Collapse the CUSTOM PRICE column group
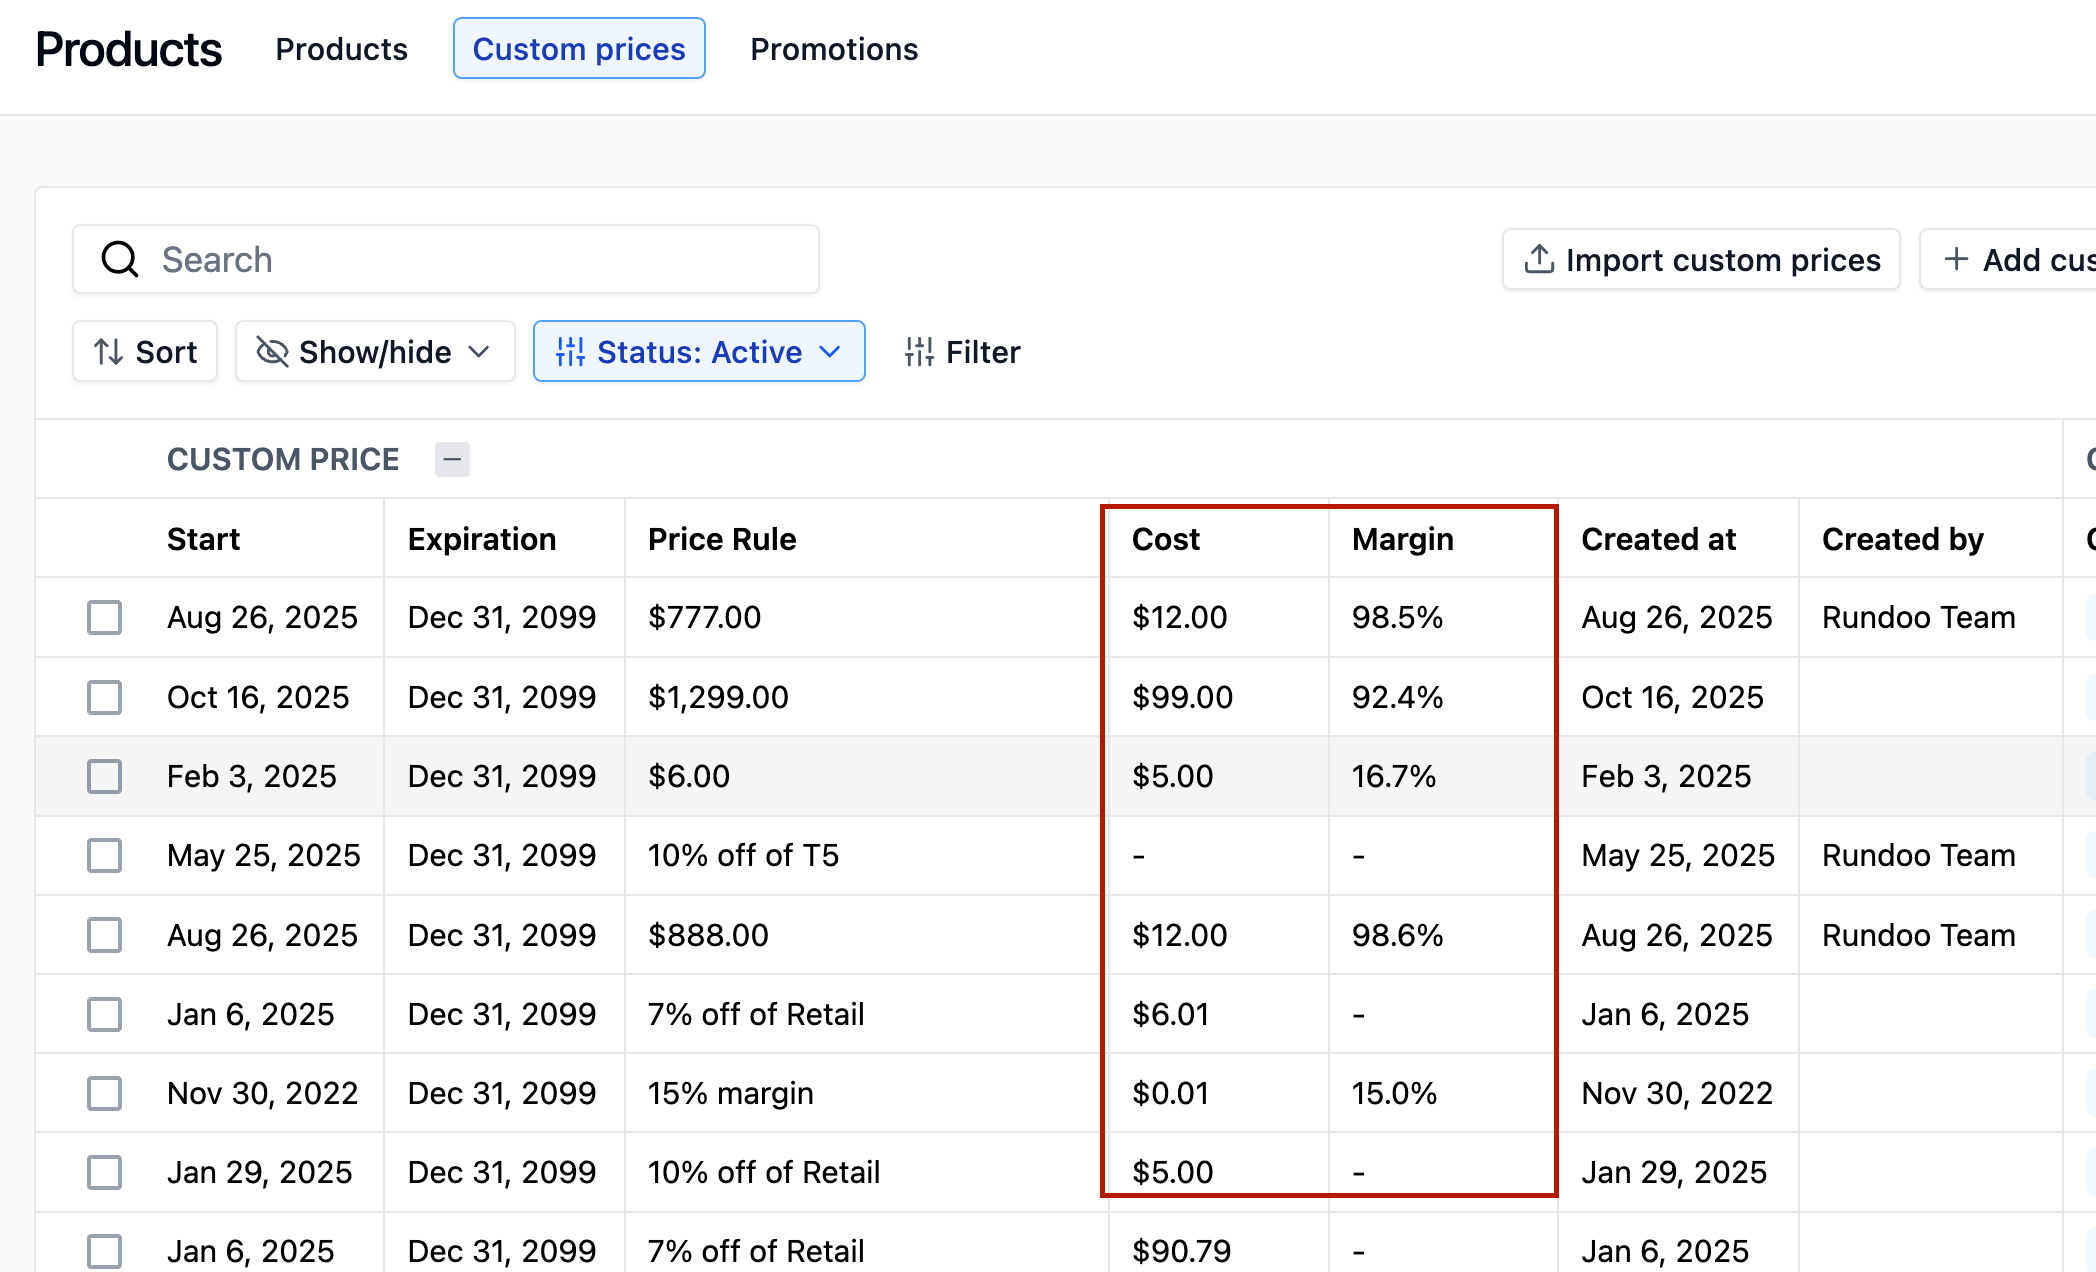The width and height of the screenshot is (2096, 1272). 452,460
